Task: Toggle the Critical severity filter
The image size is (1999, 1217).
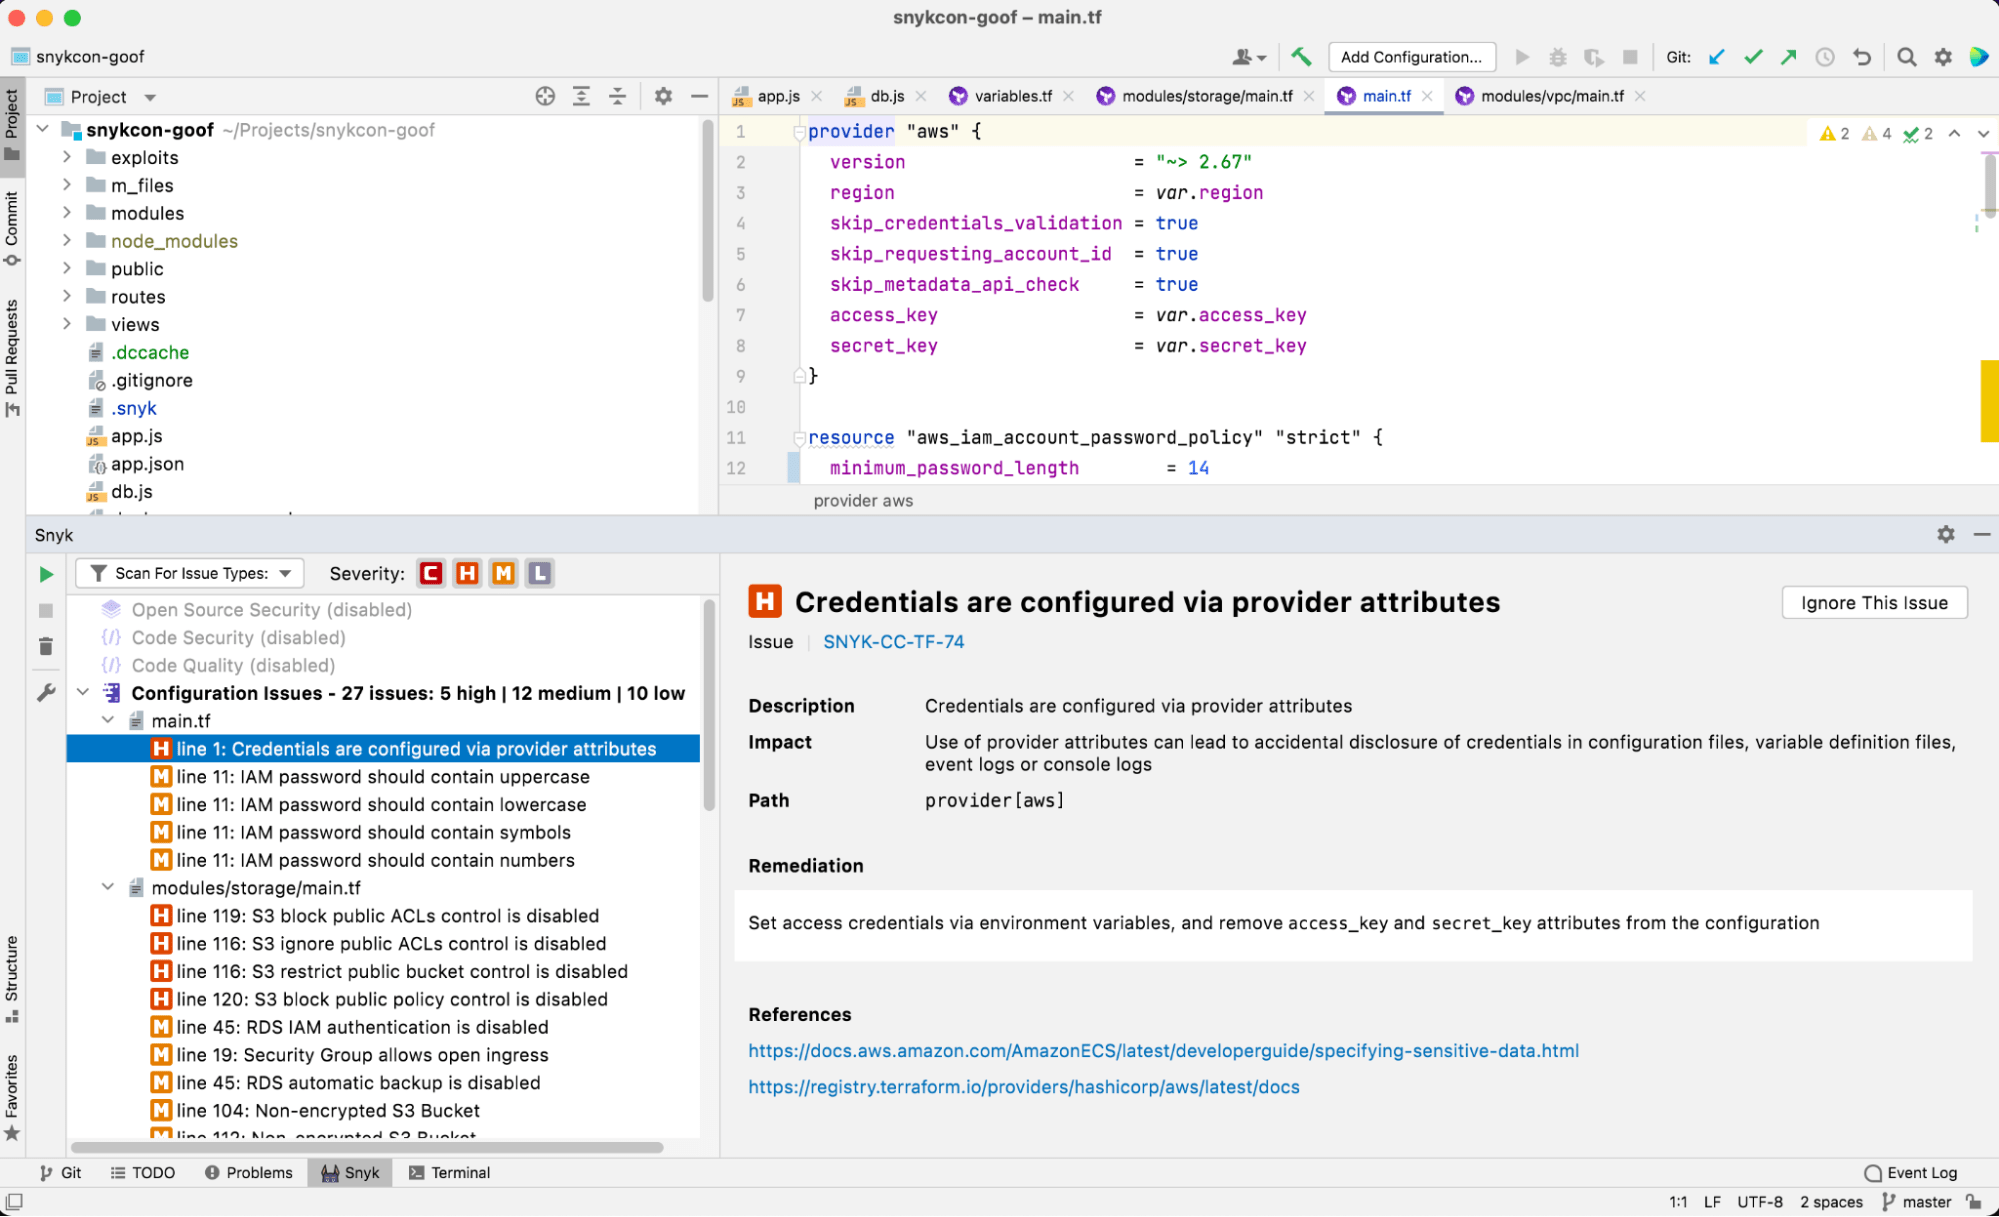Action: 431,573
